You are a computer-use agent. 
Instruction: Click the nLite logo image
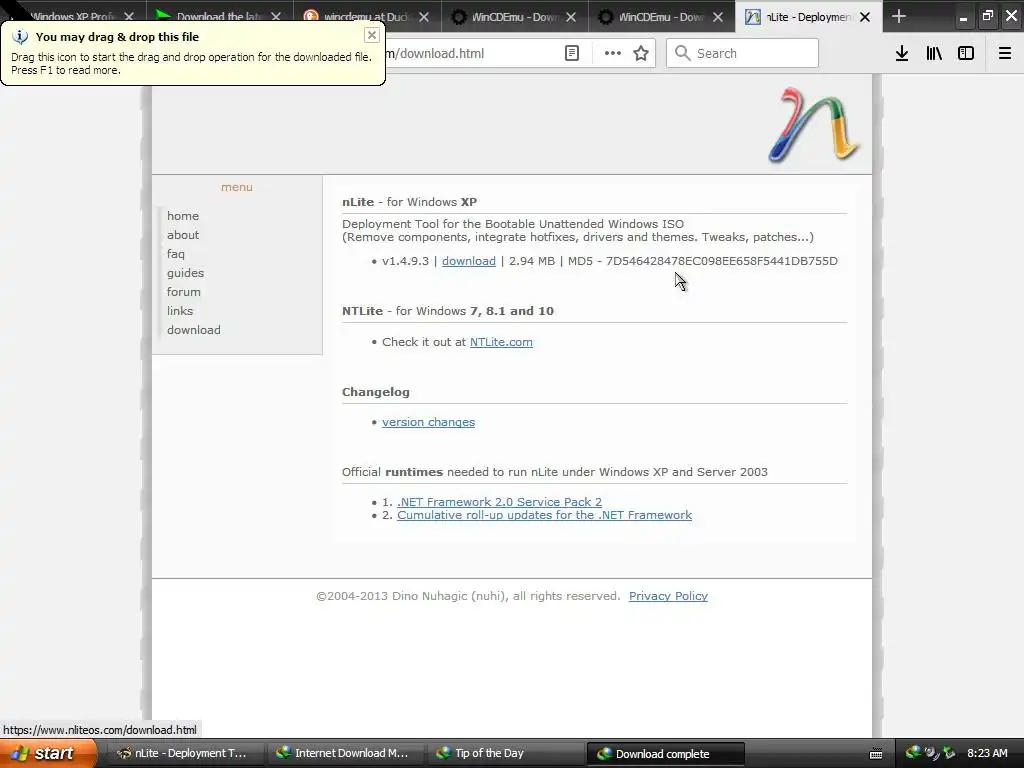(x=814, y=125)
